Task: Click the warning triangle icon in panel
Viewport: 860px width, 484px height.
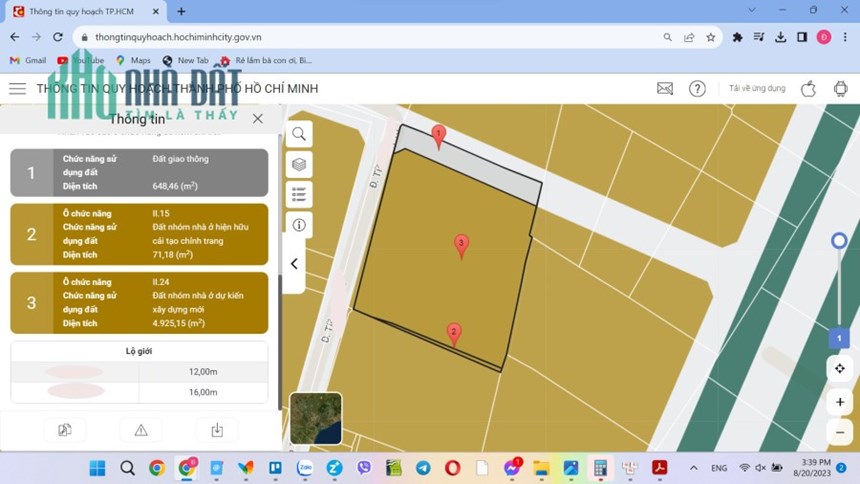Action: tap(141, 430)
